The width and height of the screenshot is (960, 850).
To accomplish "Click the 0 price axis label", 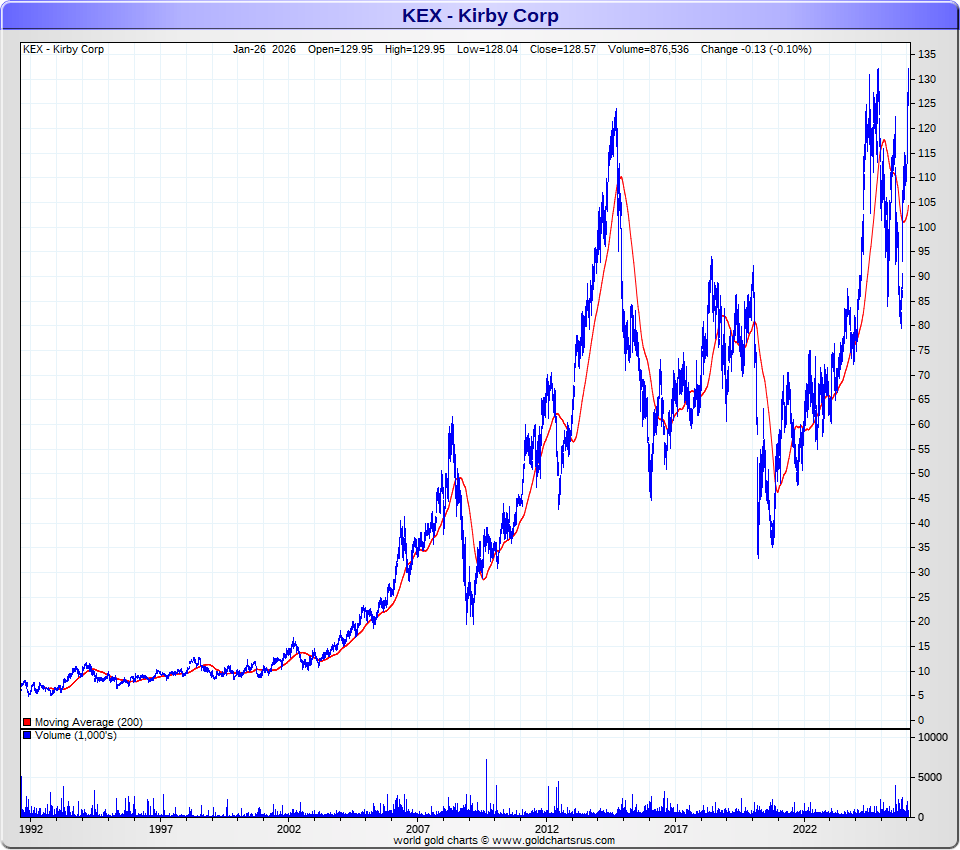I will point(921,720).
